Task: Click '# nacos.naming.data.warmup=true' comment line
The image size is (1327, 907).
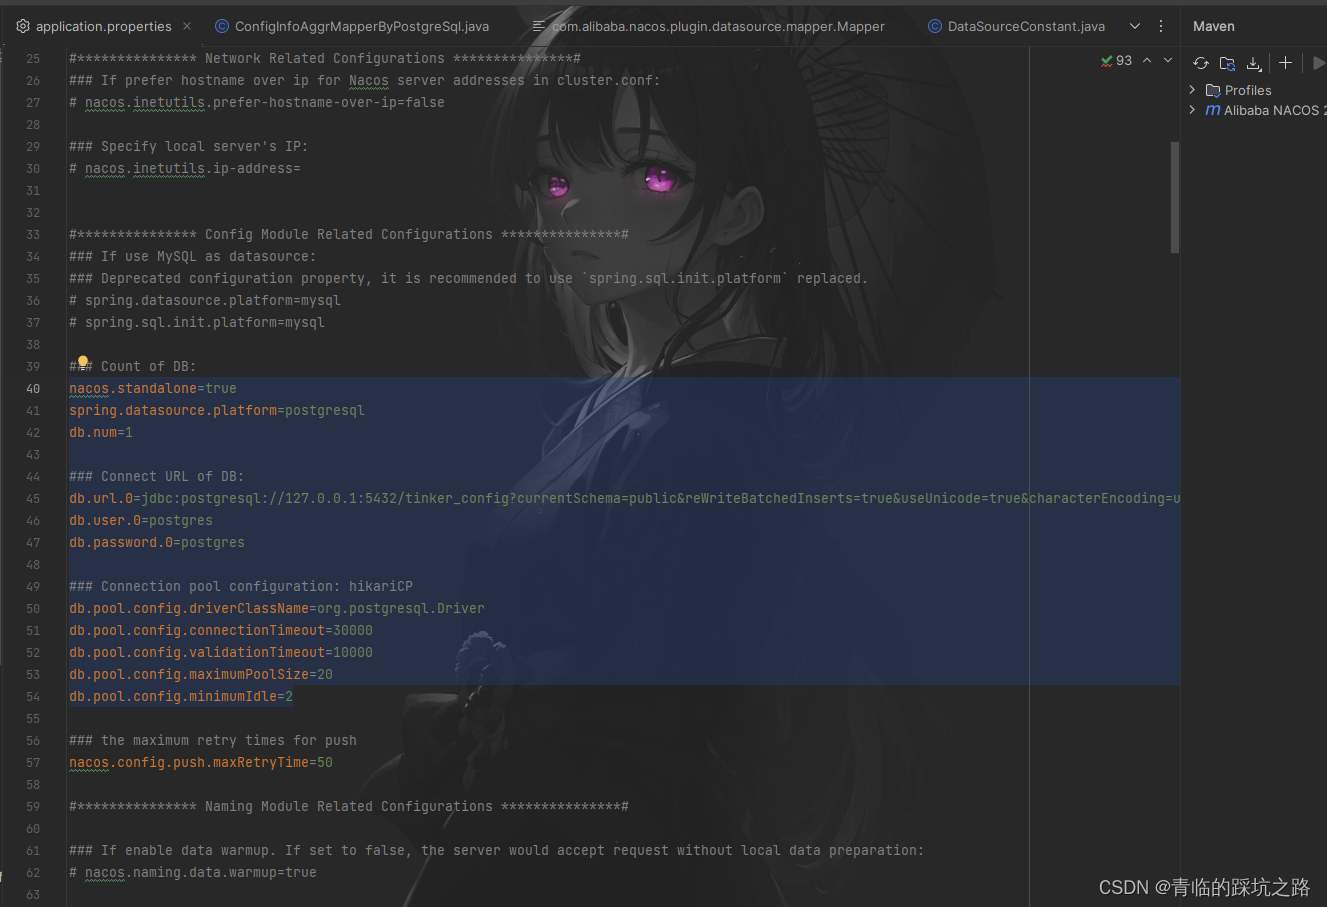Action: point(193,872)
